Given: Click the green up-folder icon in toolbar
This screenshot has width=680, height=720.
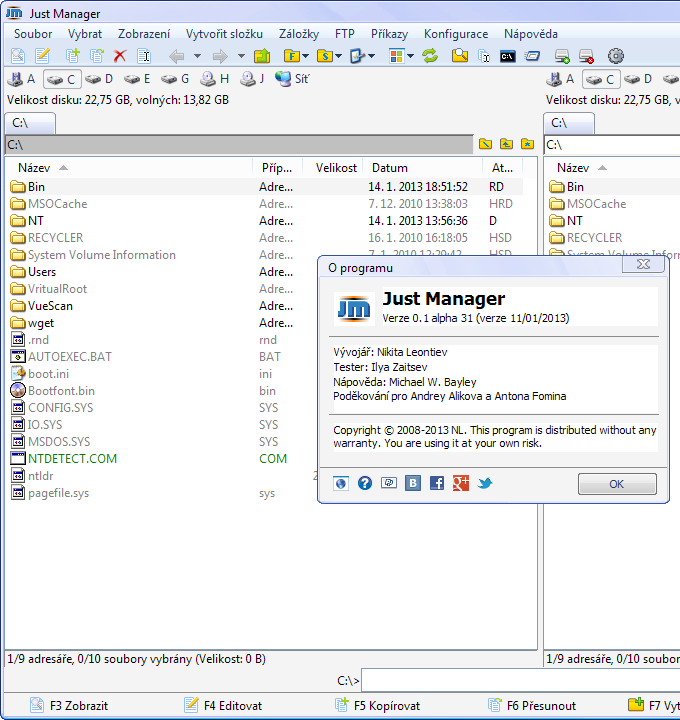Looking at the screenshot, I should pyautogui.click(x=262, y=56).
